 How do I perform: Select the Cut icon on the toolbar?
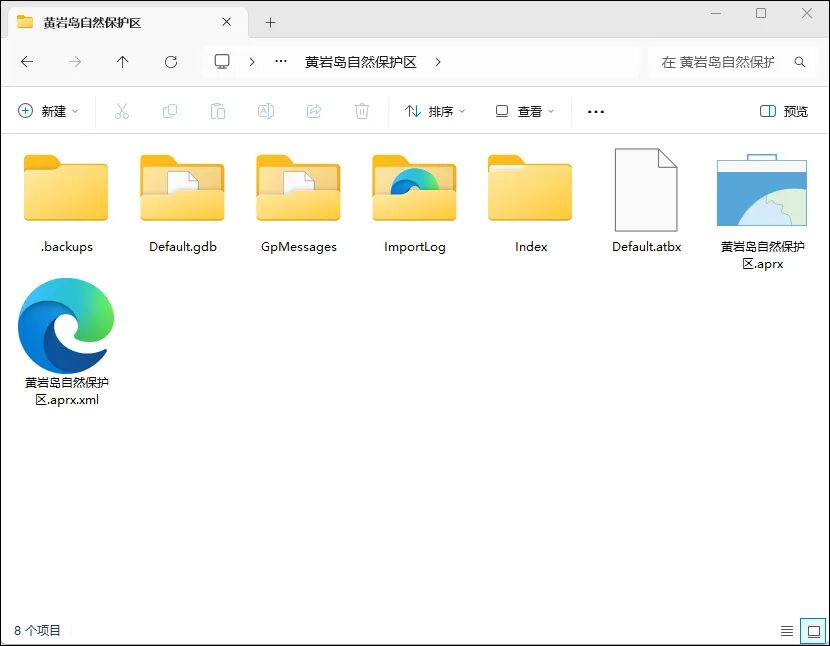pyautogui.click(x=122, y=111)
